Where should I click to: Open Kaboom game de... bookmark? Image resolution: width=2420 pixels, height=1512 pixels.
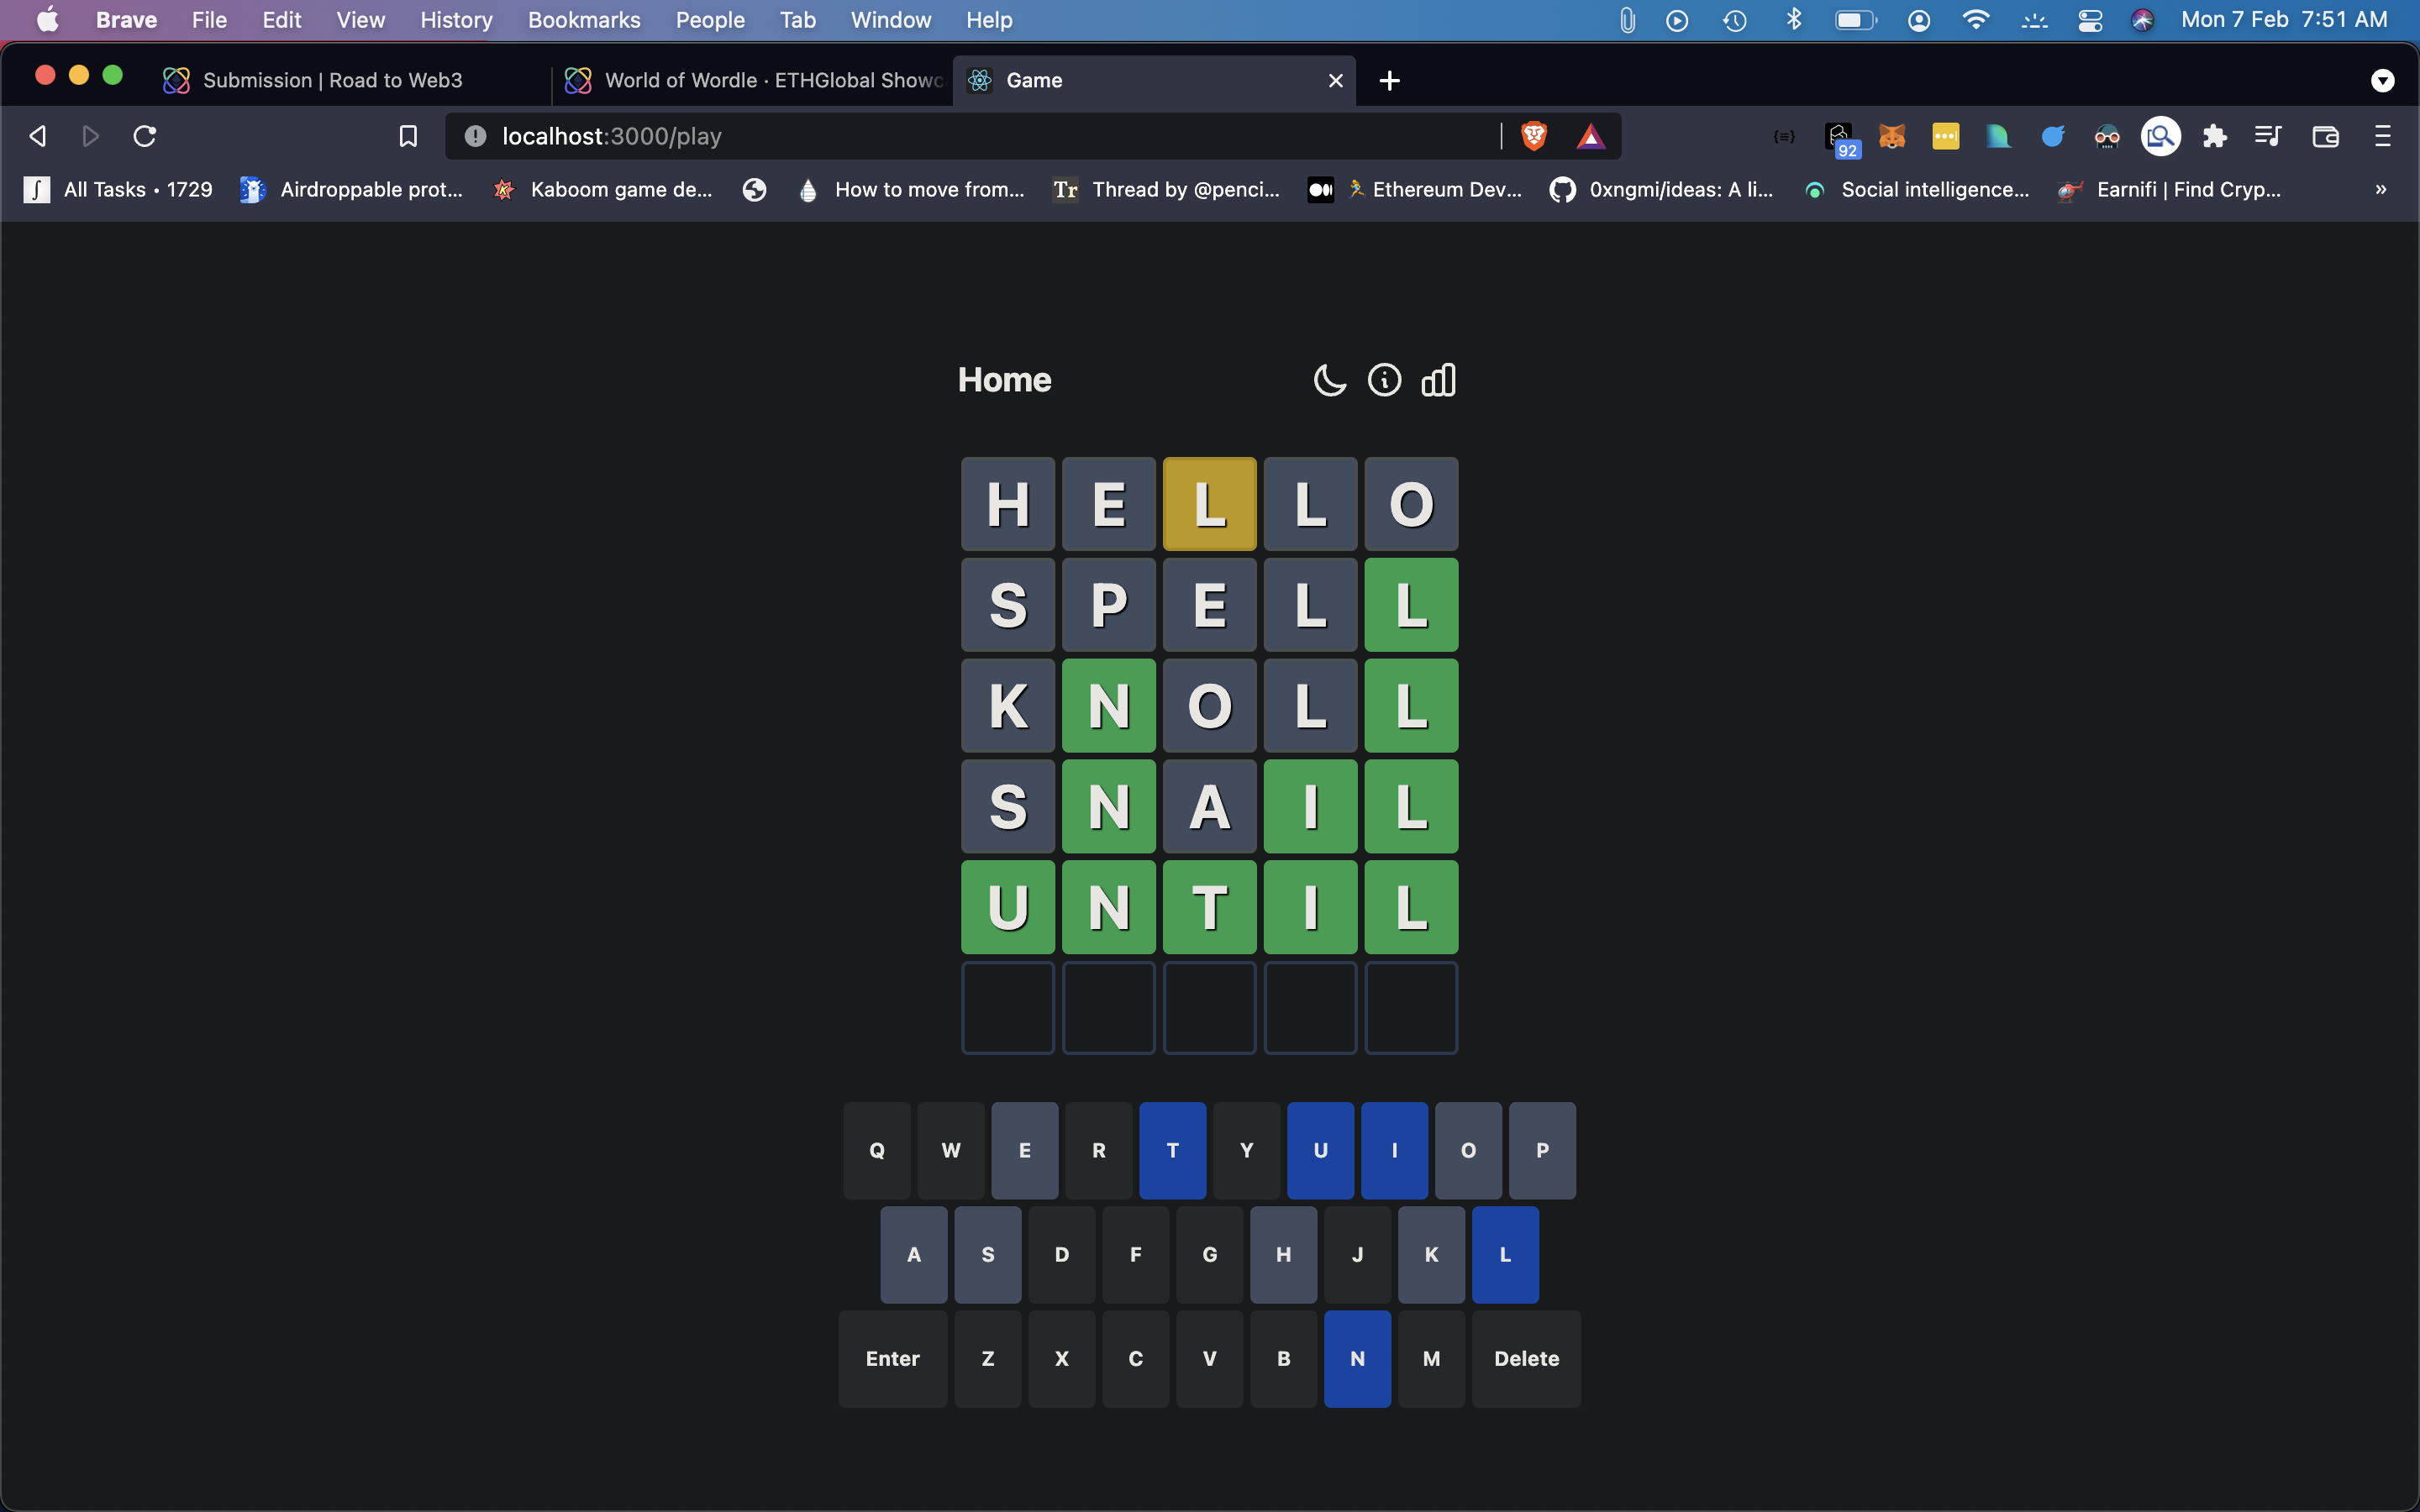(x=603, y=189)
